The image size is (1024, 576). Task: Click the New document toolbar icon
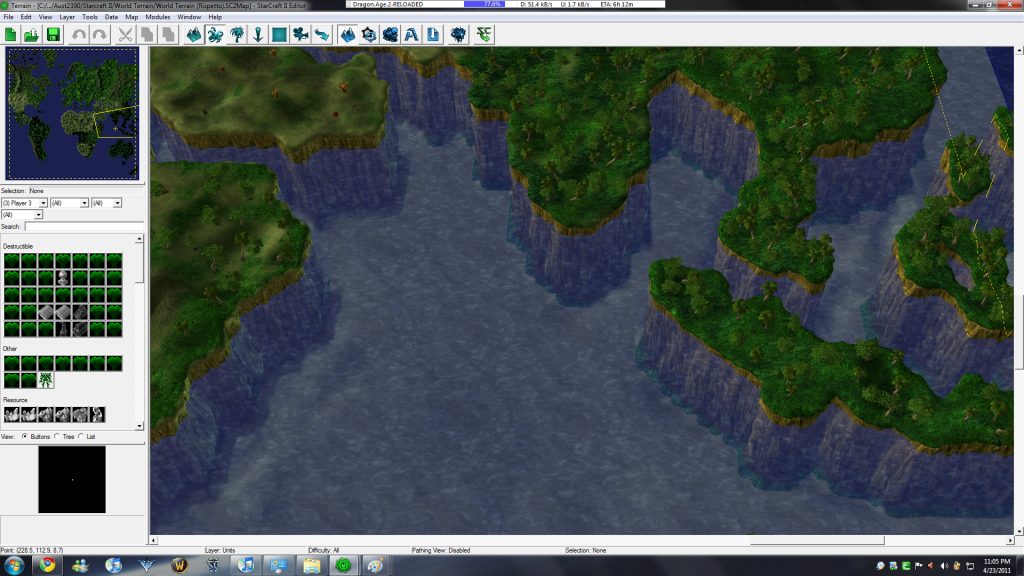[10, 35]
